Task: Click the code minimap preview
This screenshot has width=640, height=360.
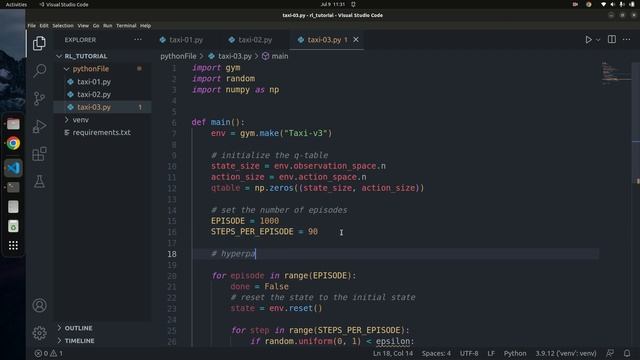Action: pos(616,73)
